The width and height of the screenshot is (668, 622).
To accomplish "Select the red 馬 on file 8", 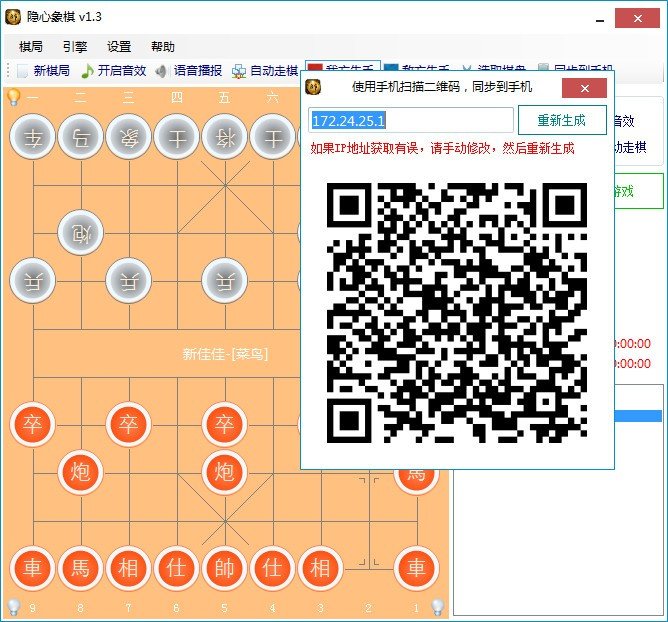I will 81,568.
